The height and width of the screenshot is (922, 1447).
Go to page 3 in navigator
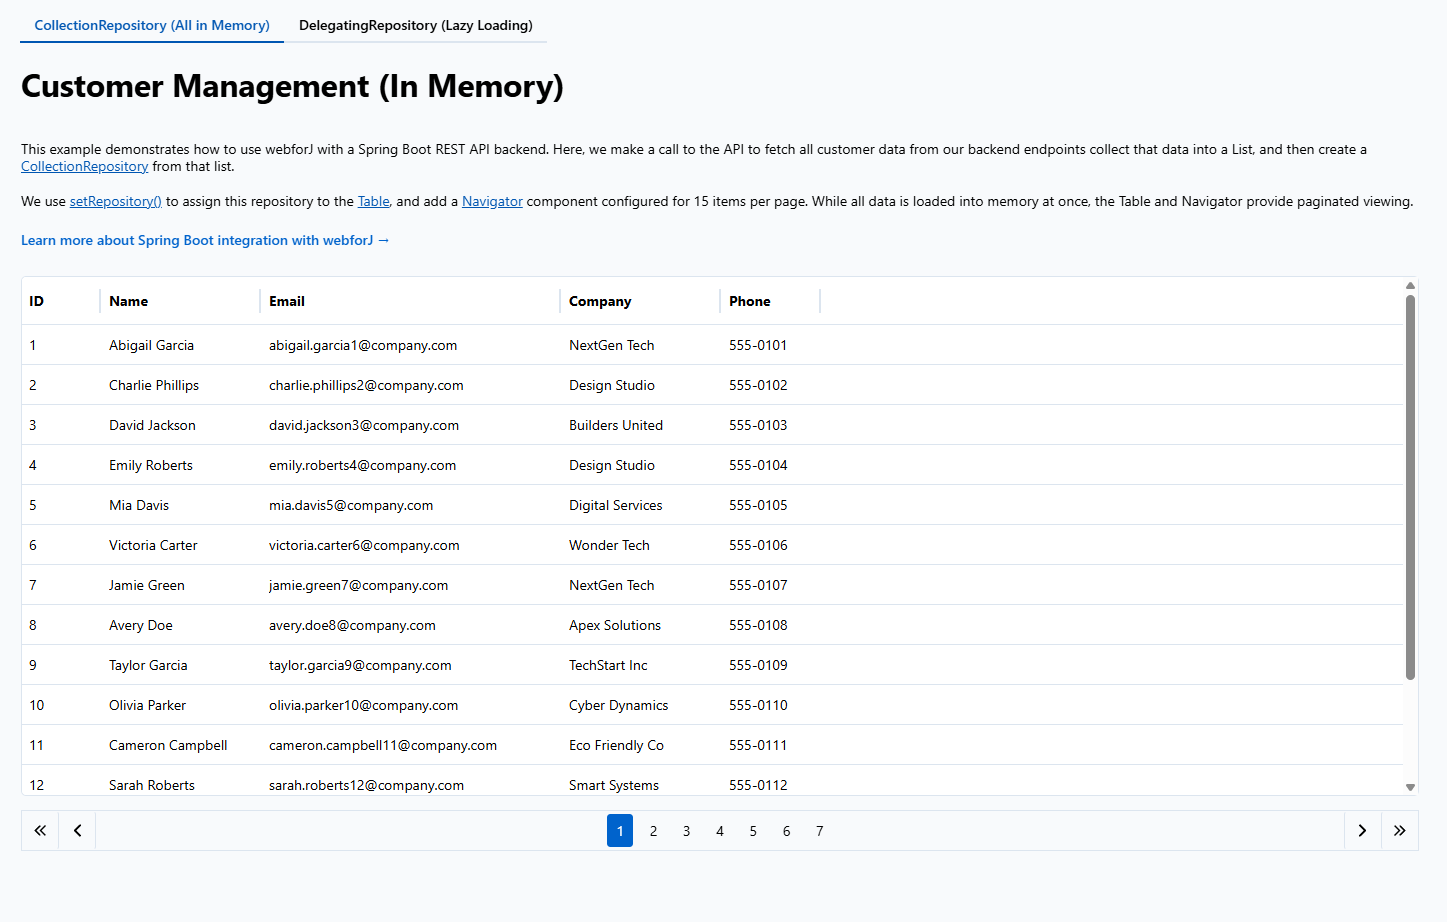[686, 831]
